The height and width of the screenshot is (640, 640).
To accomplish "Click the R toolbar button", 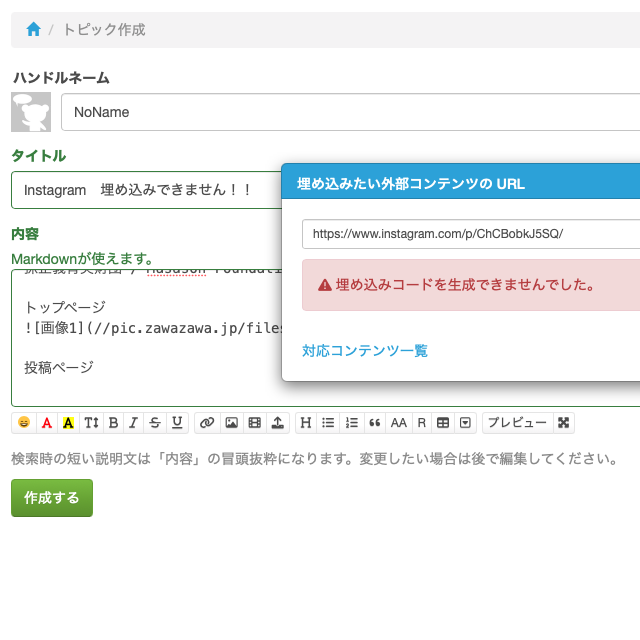I will coord(422,422).
